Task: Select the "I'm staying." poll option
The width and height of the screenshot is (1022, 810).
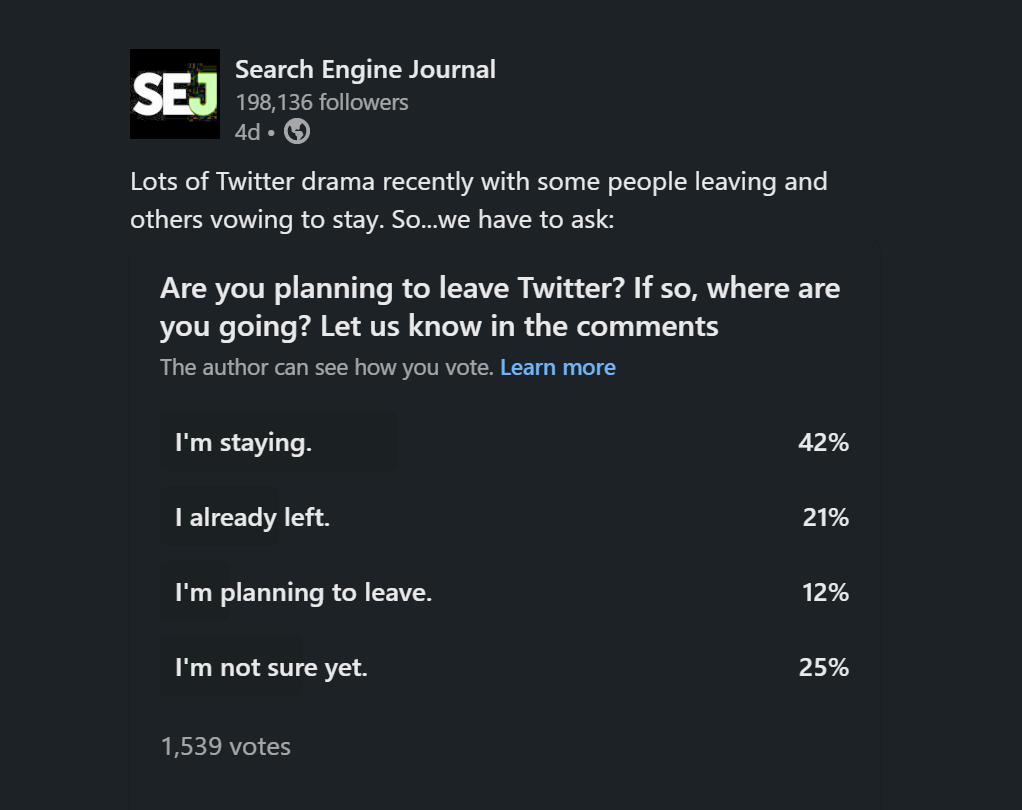Action: 243,443
